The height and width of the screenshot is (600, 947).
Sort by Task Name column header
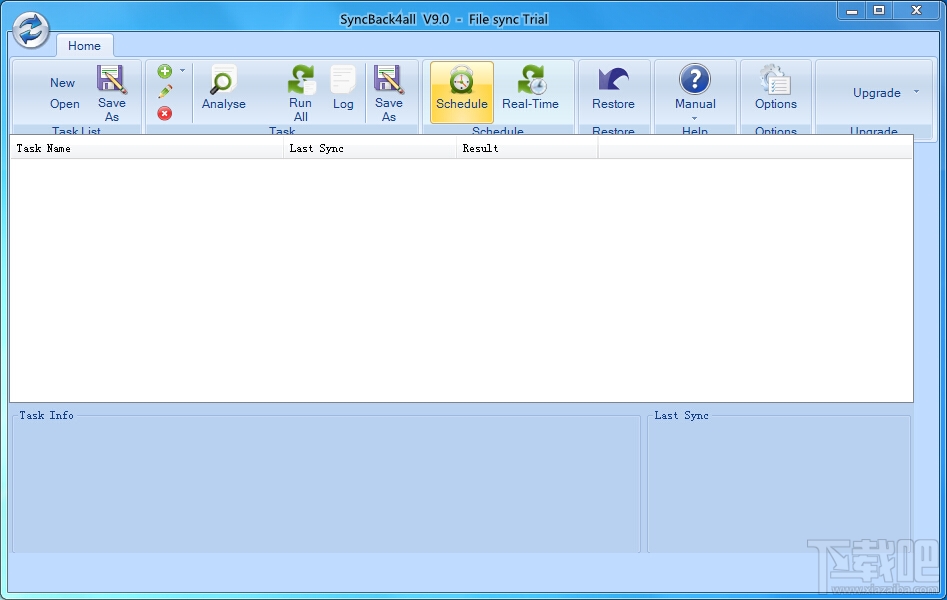146,148
